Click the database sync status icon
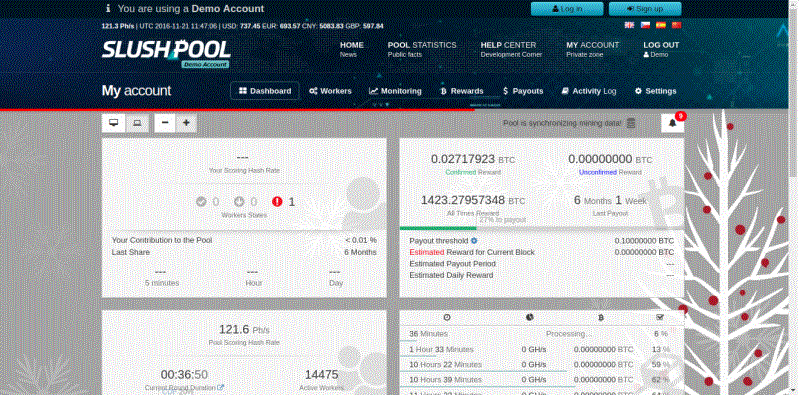 (631, 123)
